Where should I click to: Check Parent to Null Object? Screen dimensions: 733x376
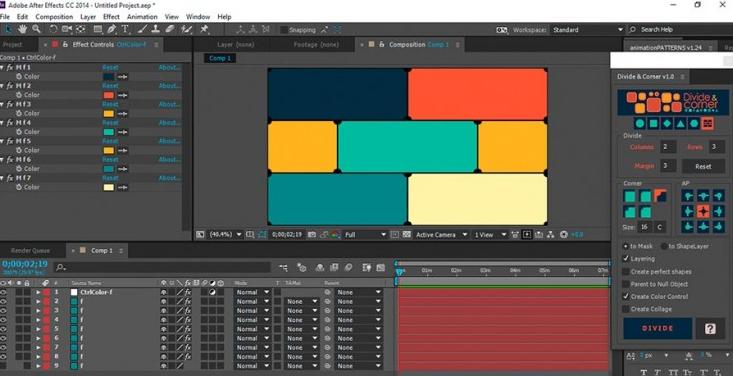click(x=626, y=284)
